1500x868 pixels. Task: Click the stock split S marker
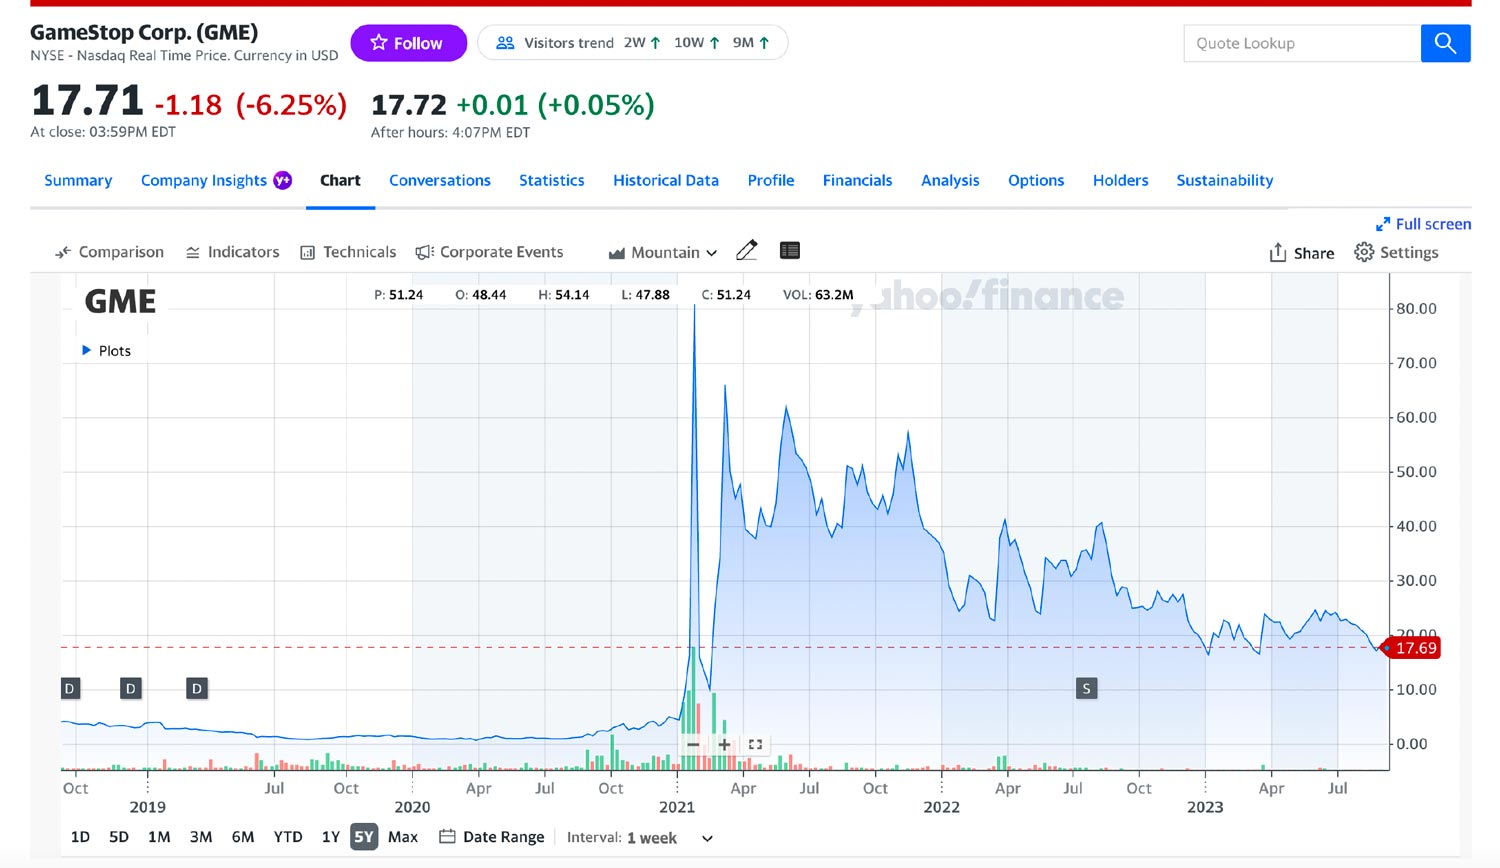coord(1086,688)
